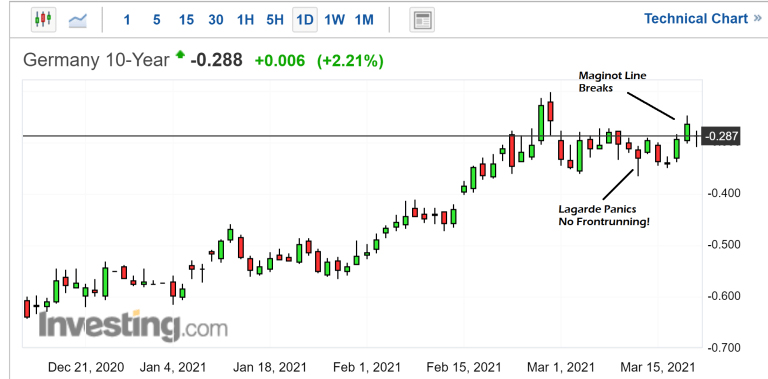Viewport: 768px width, 379px height.
Task: Click the Mar 1, 2021 date label
Action: click(560, 367)
